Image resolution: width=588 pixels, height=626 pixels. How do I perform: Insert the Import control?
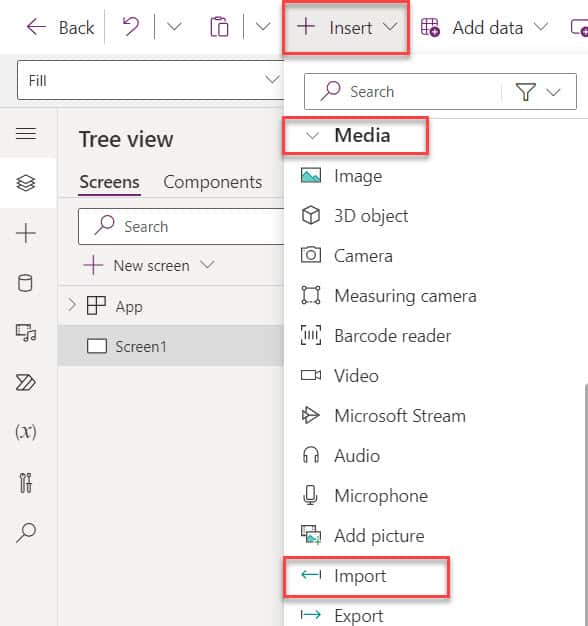point(343,576)
